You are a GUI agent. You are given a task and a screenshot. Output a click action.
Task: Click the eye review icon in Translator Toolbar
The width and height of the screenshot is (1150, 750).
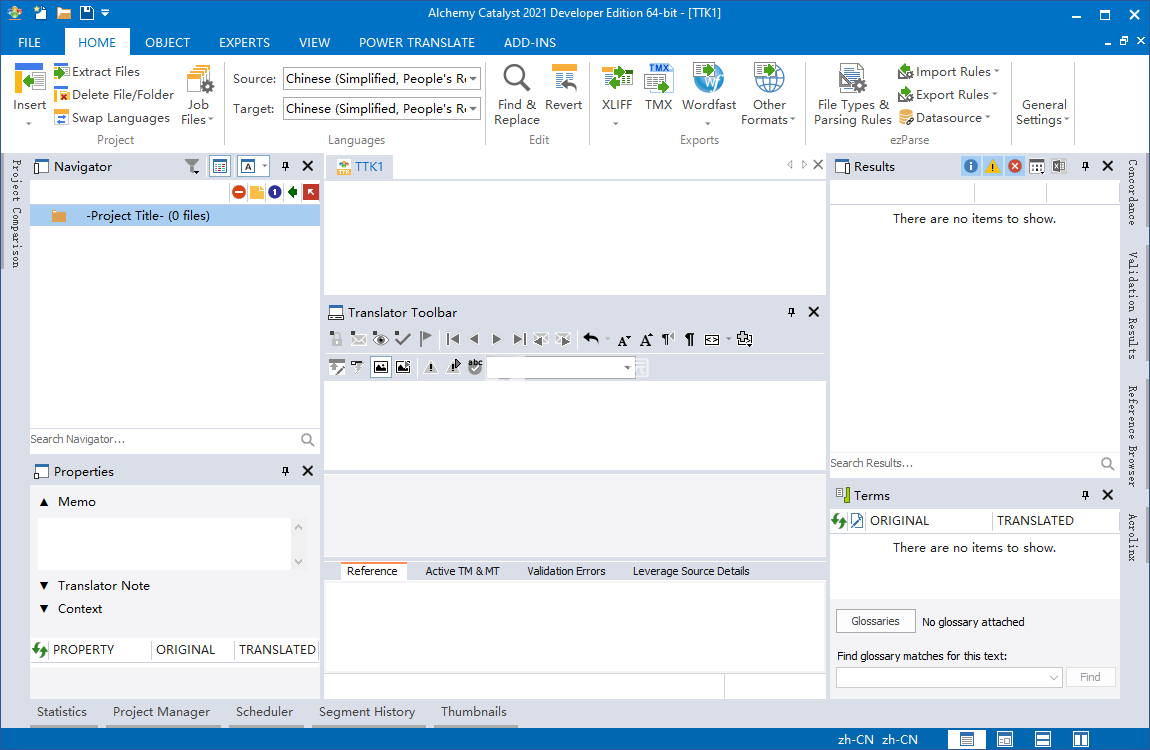click(x=380, y=339)
